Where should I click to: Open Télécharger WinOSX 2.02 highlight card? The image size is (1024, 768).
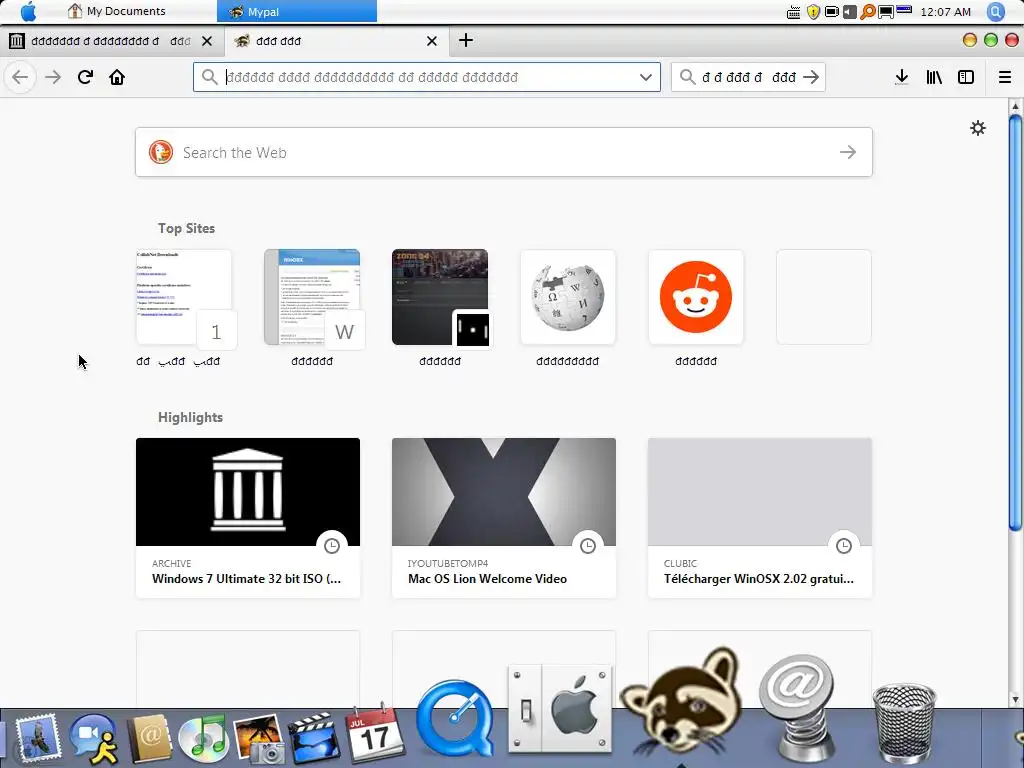point(760,518)
